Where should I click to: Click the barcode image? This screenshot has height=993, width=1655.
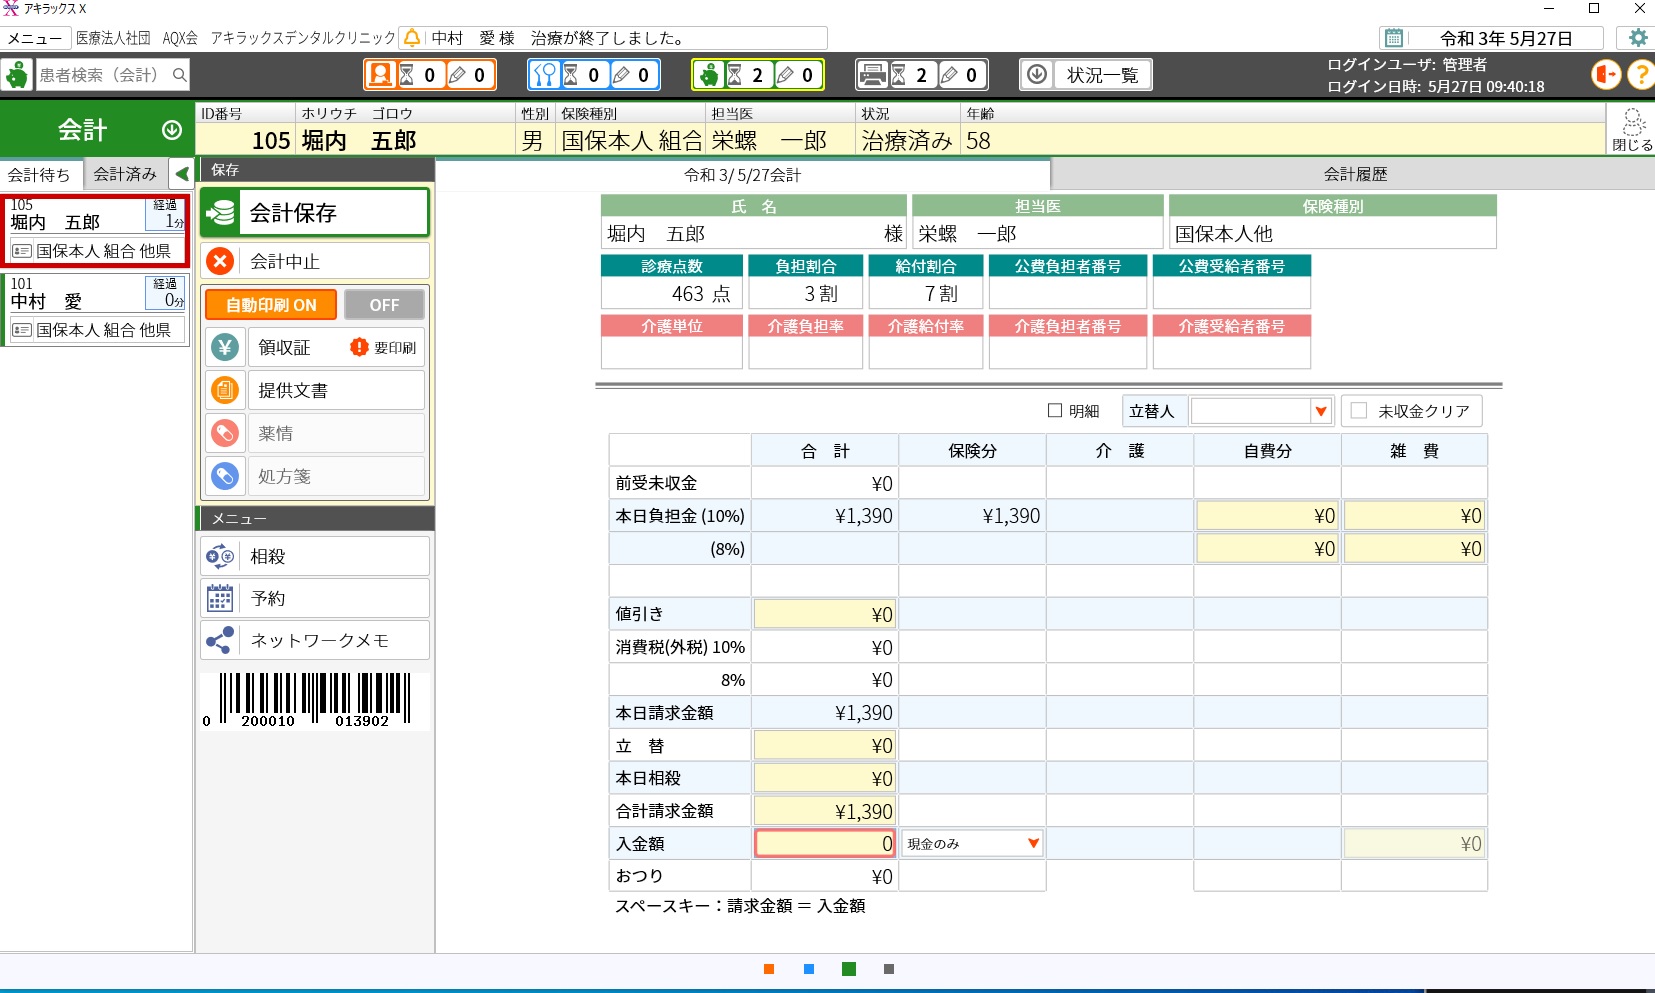pos(314,700)
